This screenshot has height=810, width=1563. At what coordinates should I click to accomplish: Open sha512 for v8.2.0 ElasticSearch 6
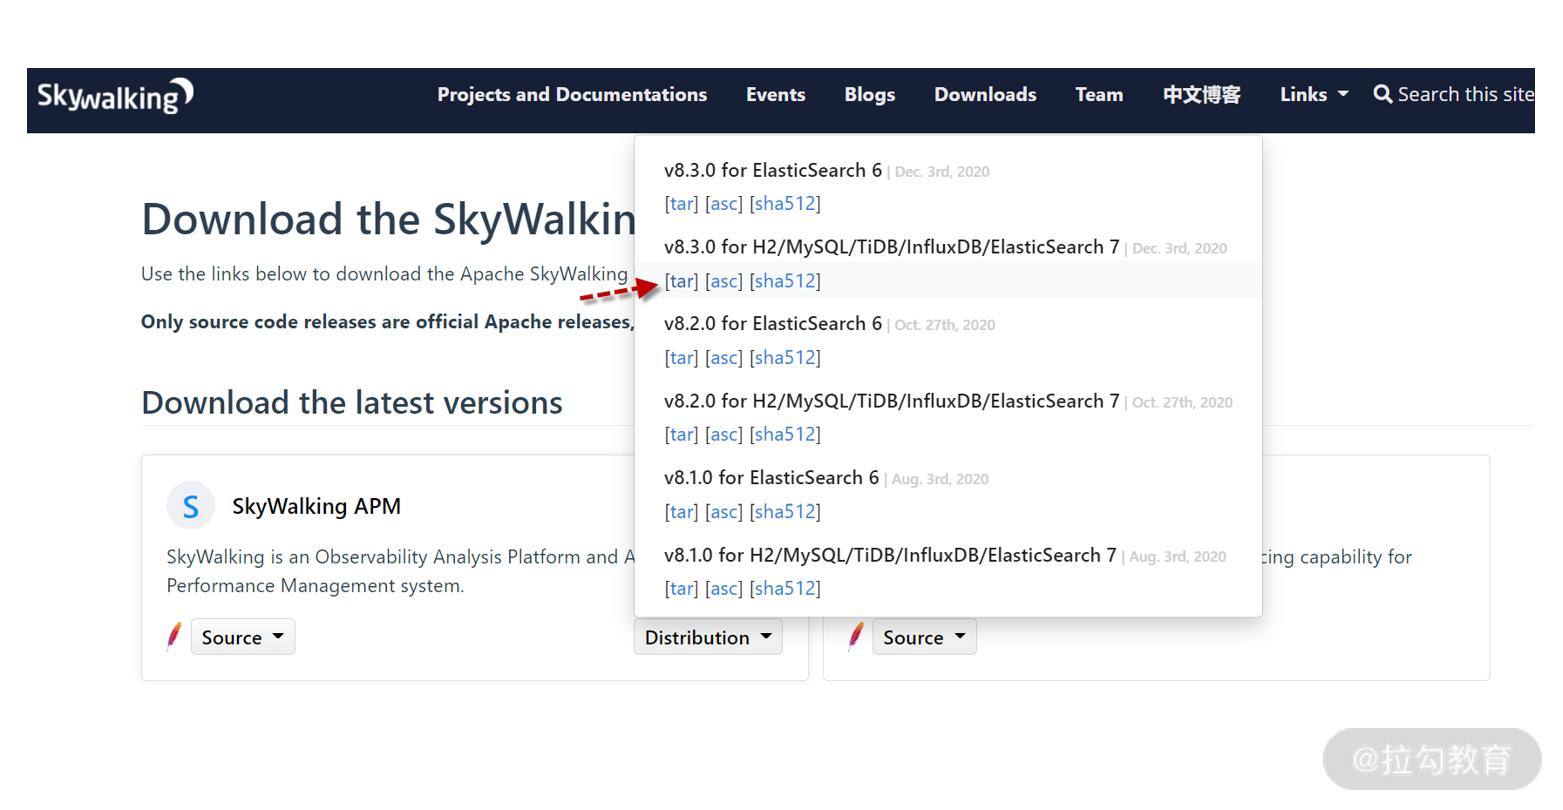pyautogui.click(x=785, y=358)
